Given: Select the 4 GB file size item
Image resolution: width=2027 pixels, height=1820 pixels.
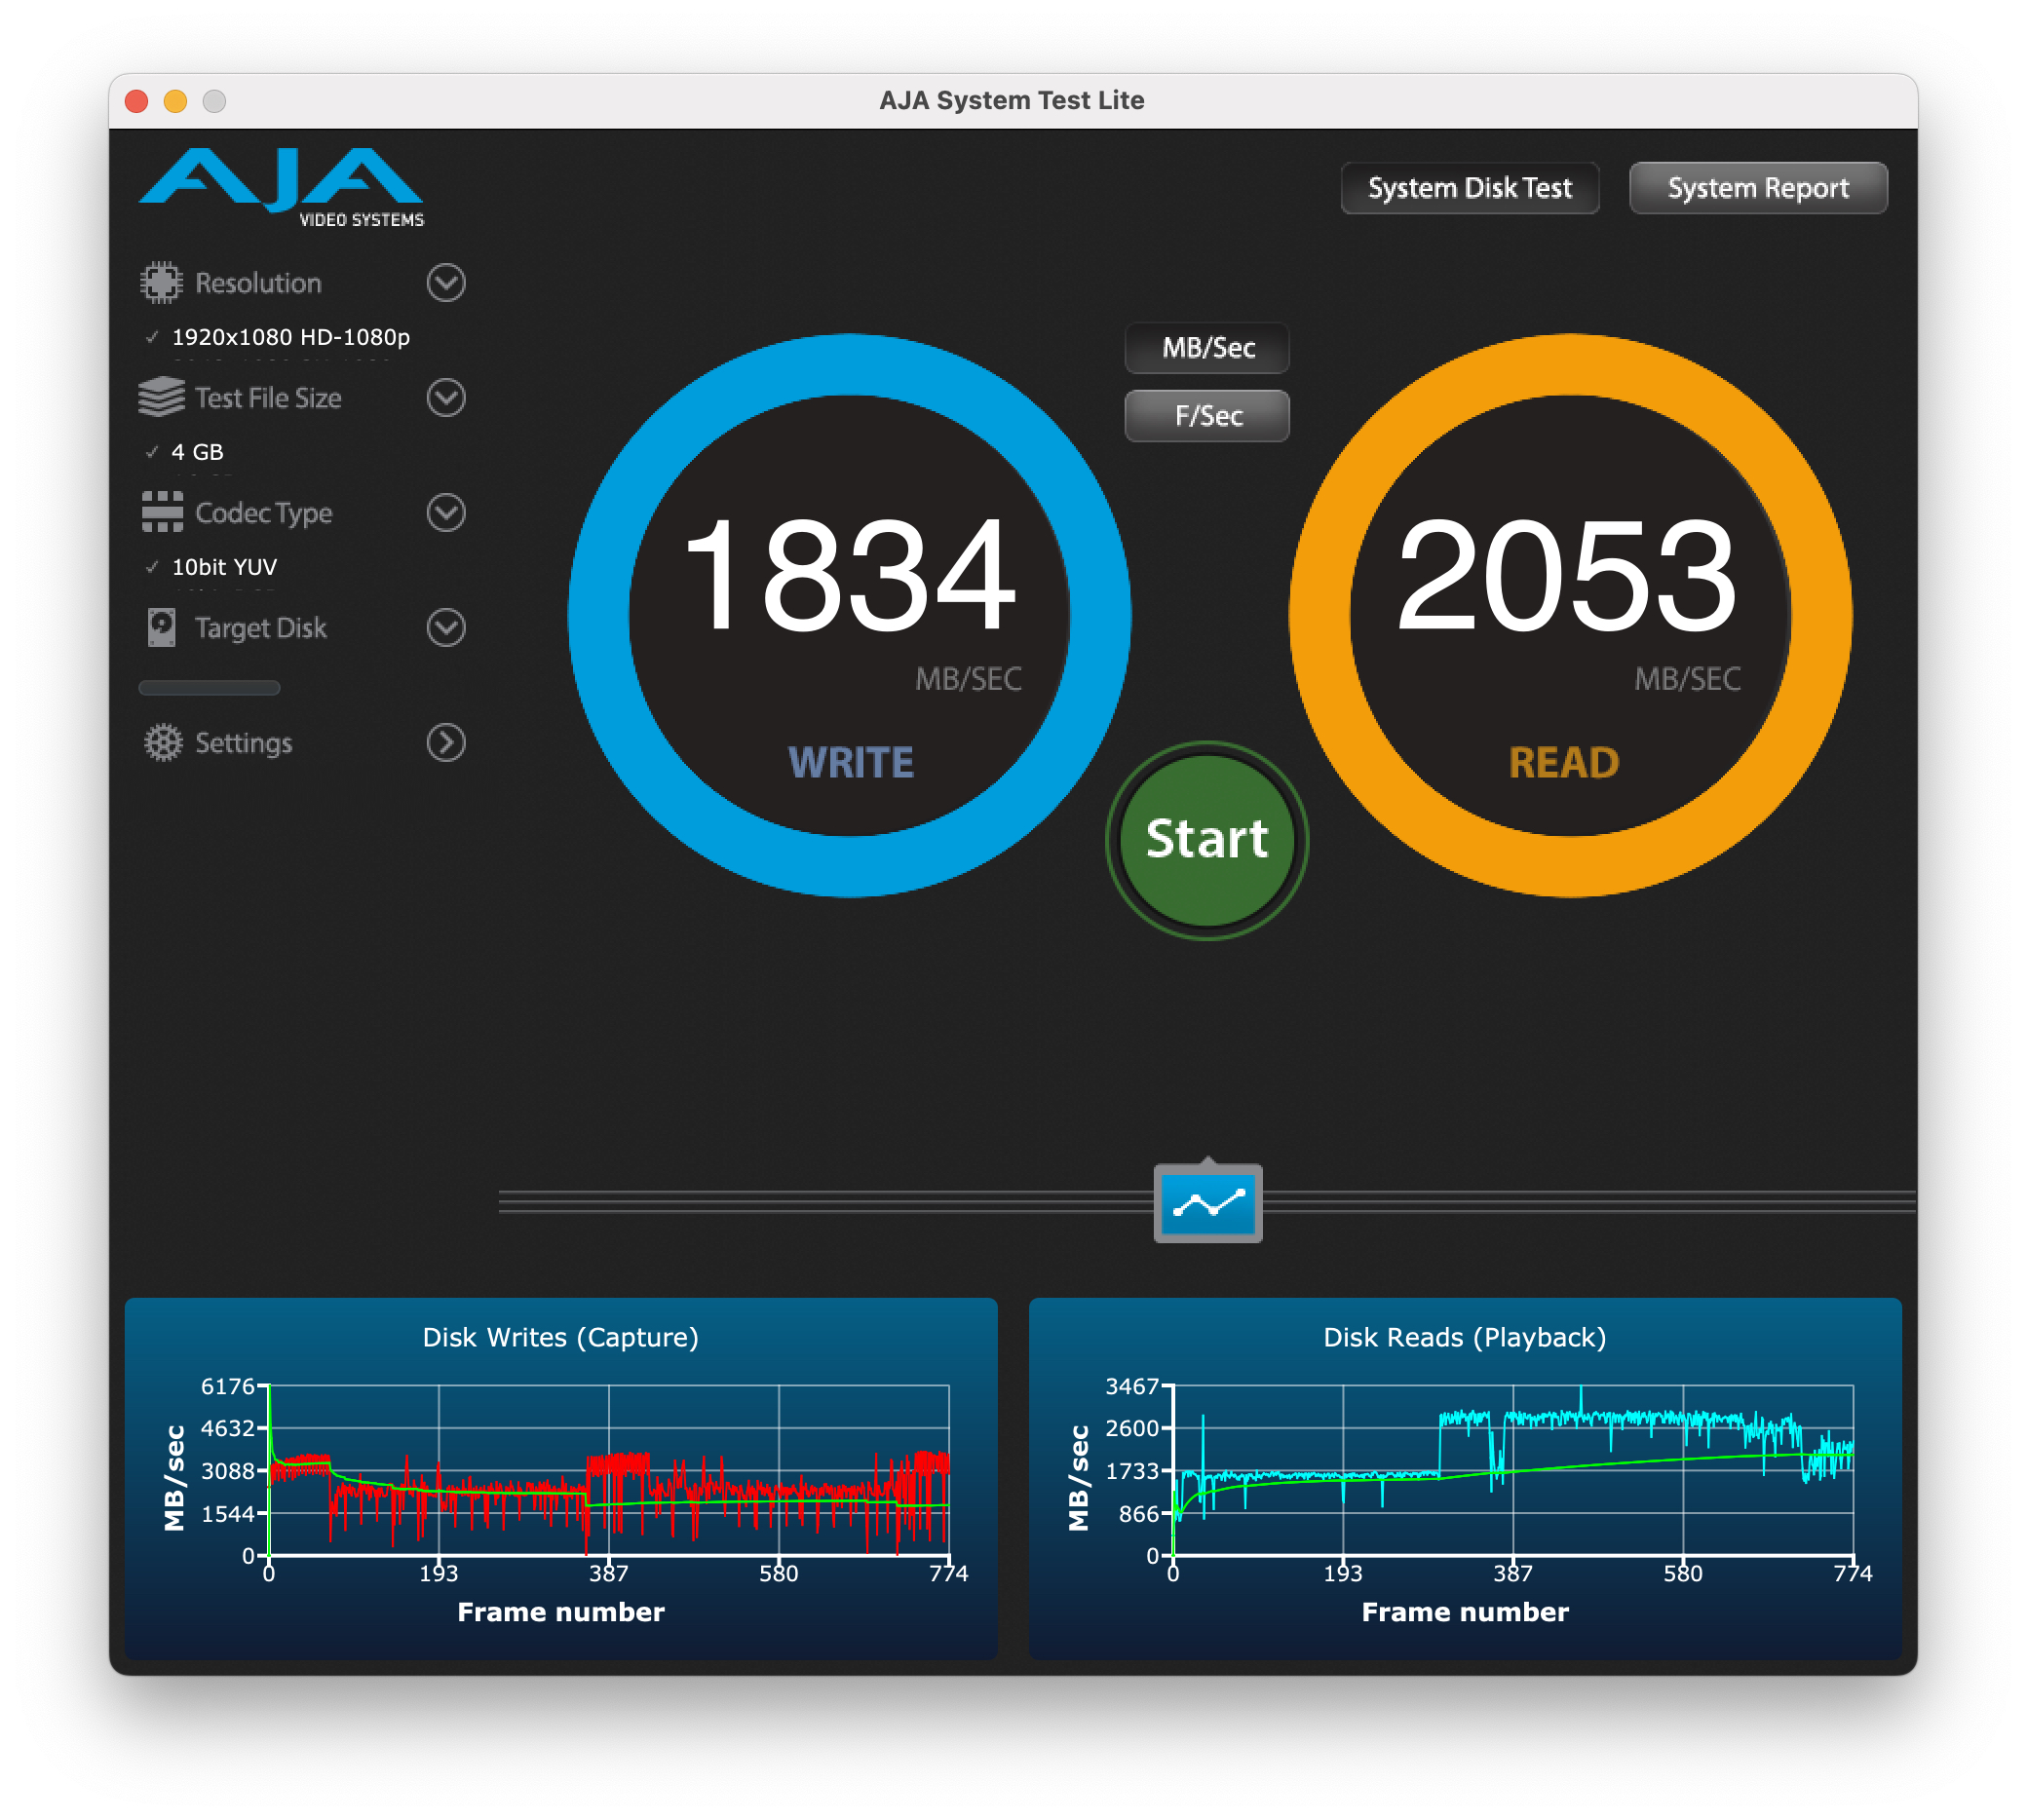Looking at the screenshot, I should (x=197, y=452).
